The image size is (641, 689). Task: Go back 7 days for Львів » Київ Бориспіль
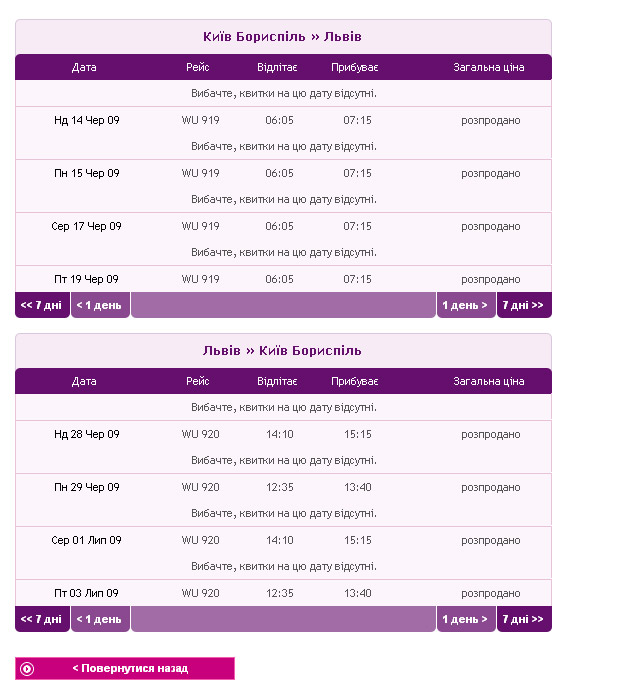tap(42, 619)
